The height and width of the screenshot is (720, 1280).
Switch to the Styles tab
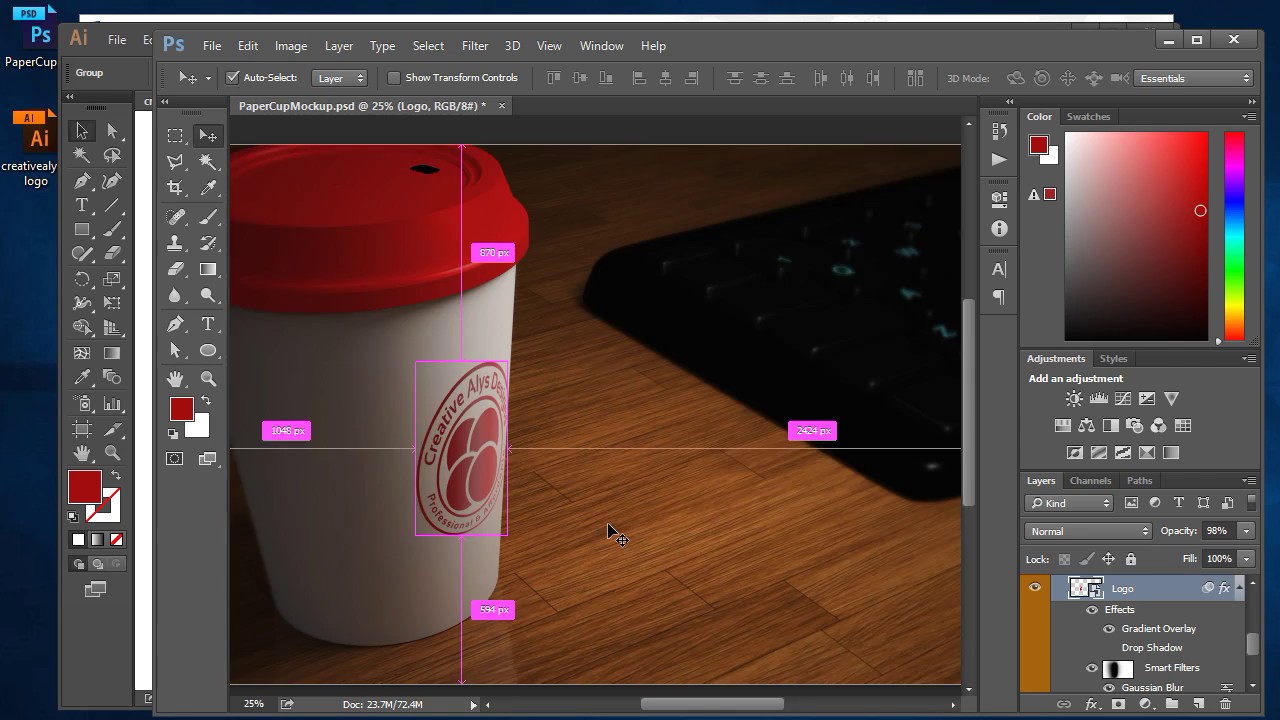click(x=1113, y=359)
